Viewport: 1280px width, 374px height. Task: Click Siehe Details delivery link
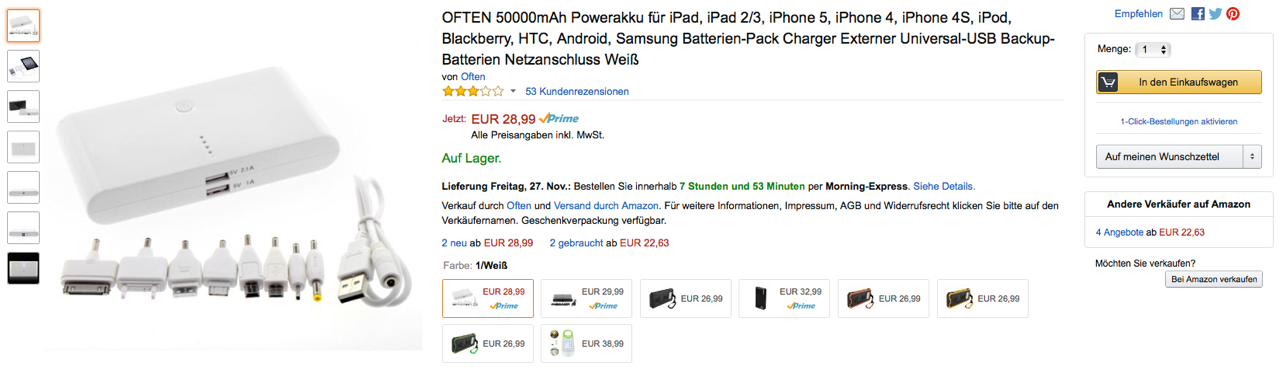click(944, 186)
